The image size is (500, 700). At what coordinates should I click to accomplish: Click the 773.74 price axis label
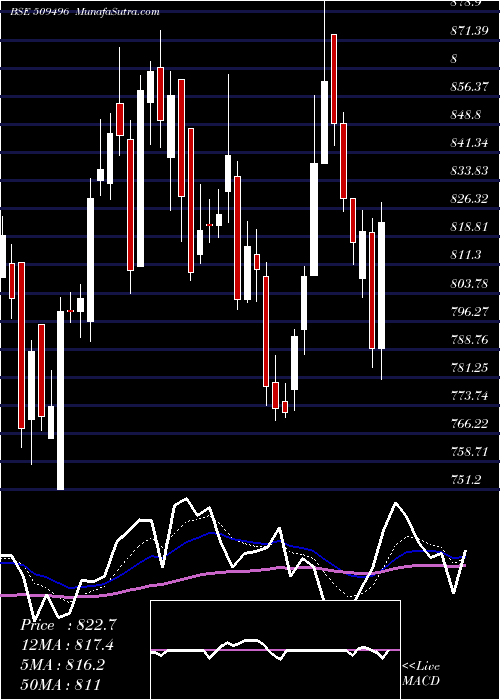(x=469, y=396)
